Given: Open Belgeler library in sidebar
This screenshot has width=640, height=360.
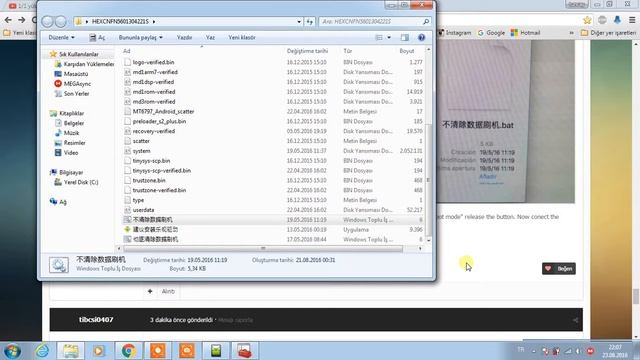Looking at the screenshot, I should tap(69, 123).
